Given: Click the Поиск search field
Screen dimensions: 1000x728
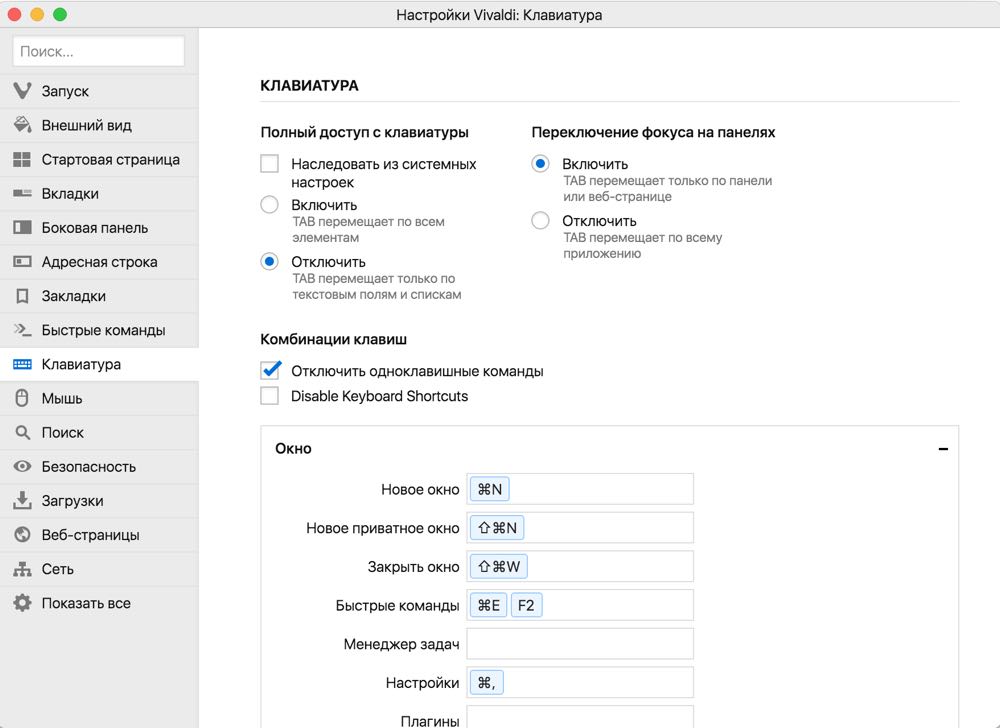Looking at the screenshot, I should [x=99, y=51].
